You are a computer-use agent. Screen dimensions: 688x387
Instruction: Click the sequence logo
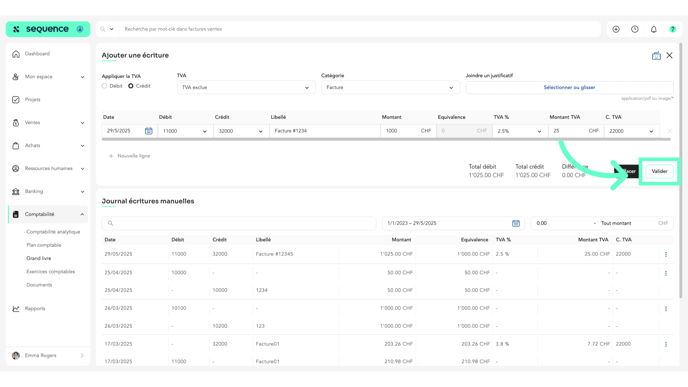click(x=48, y=29)
